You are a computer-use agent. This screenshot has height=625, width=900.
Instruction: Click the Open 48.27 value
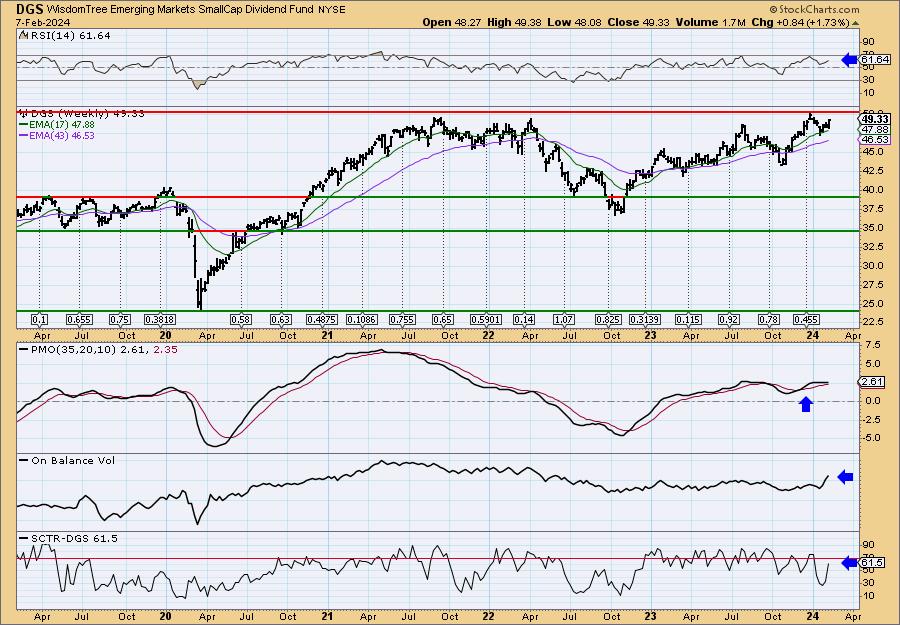pos(451,22)
